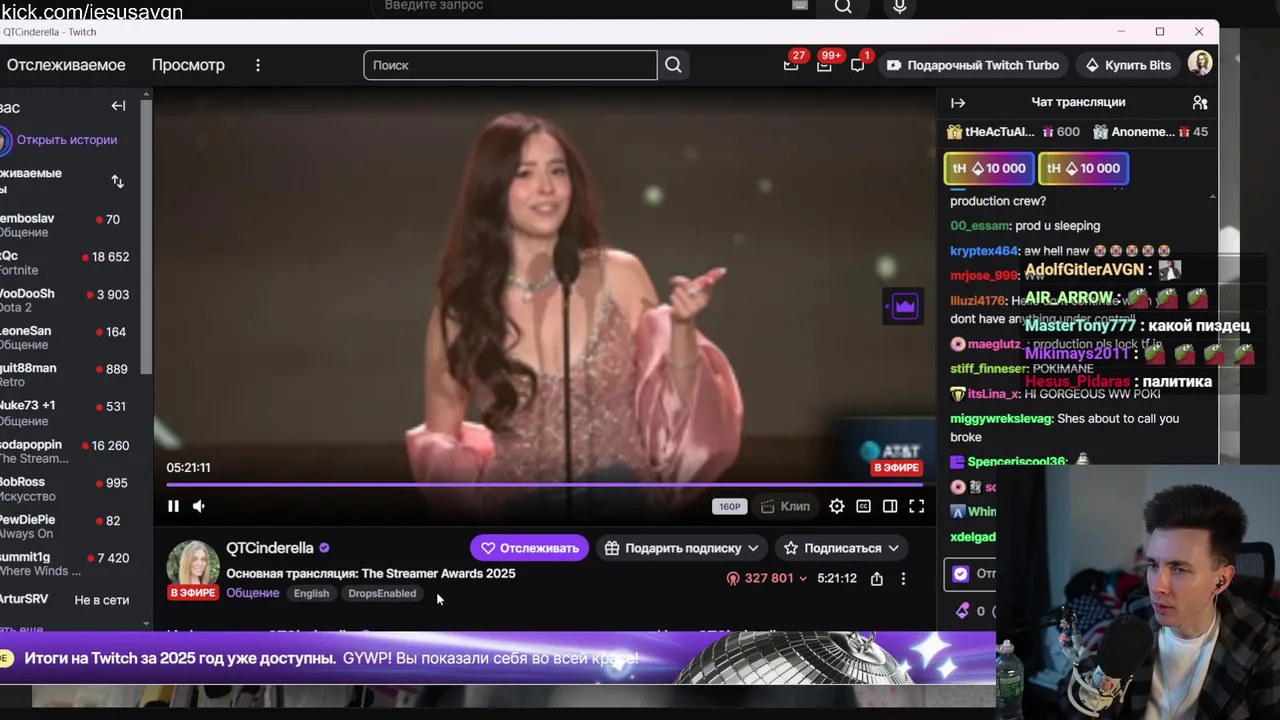Open the PewDiePie channel in the sidebar

point(70,527)
